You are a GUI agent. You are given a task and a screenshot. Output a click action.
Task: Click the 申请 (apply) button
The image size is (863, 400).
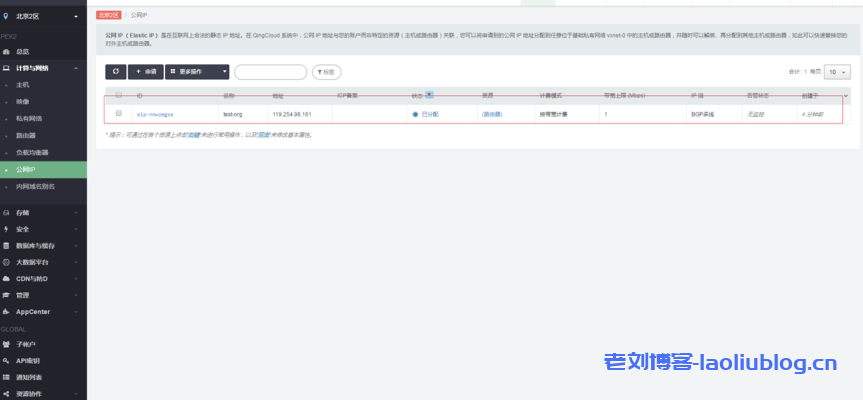(x=146, y=72)
